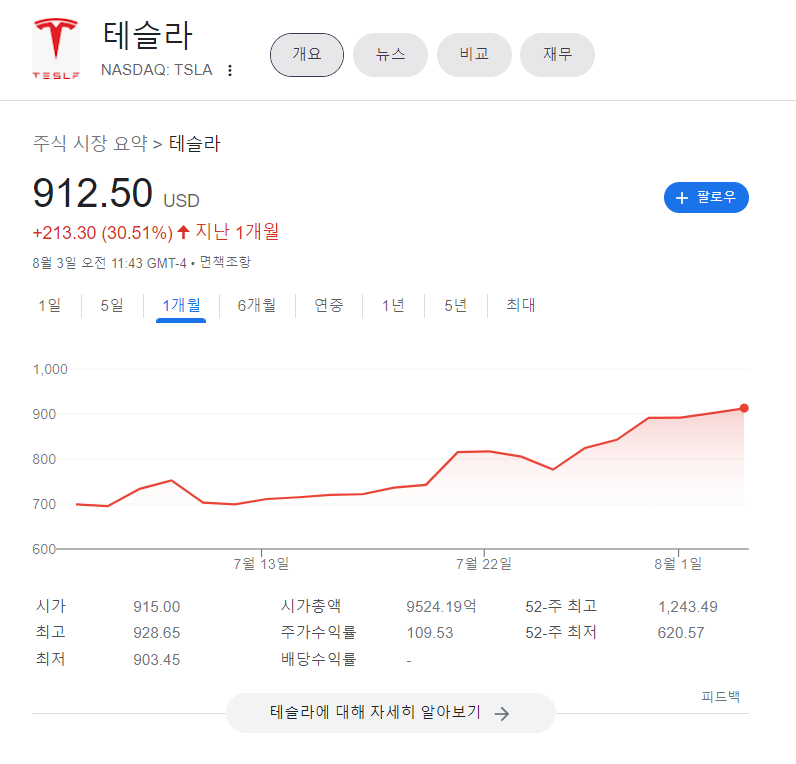
Task: Switch chart to 5년 range
Action: pyautogui.click(x=455, y=305)
